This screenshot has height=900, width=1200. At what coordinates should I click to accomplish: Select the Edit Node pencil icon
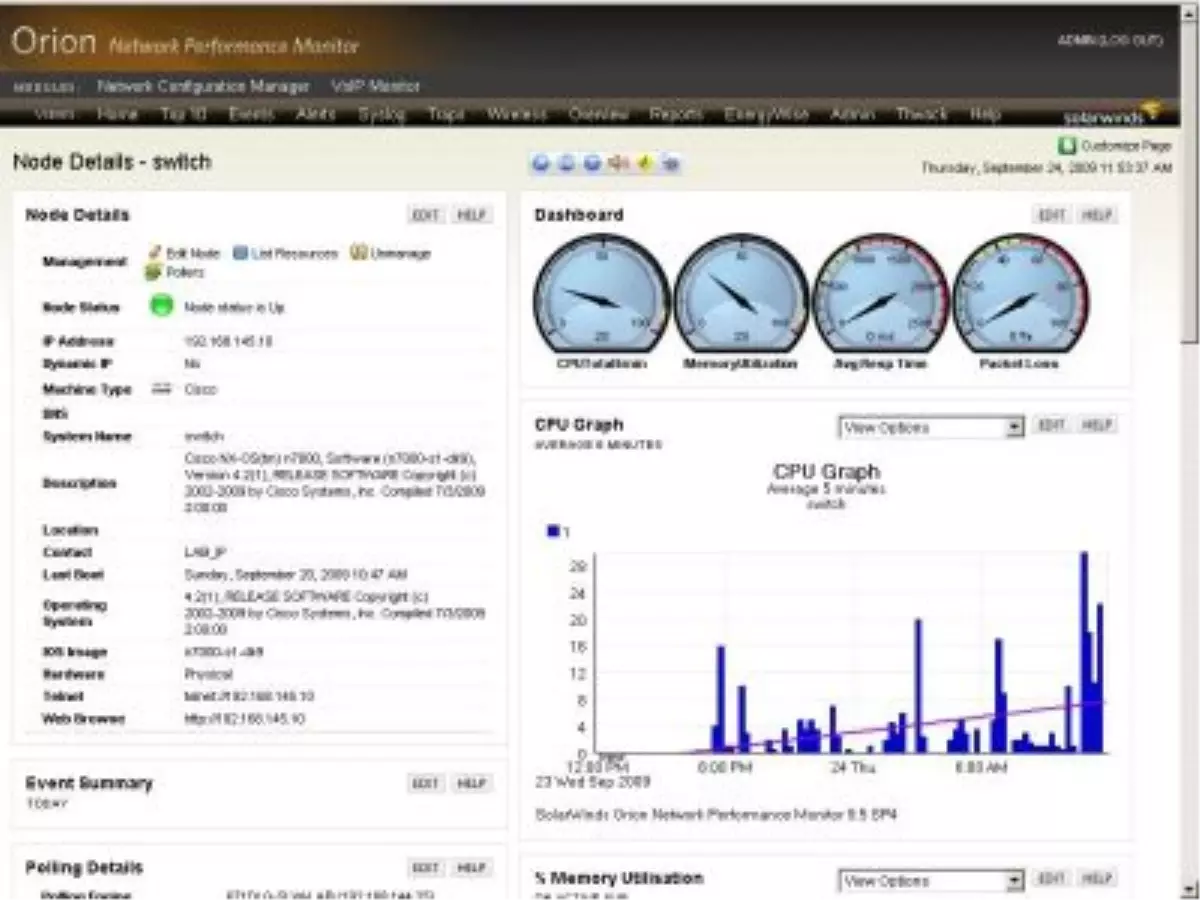(x=153, y=253)
